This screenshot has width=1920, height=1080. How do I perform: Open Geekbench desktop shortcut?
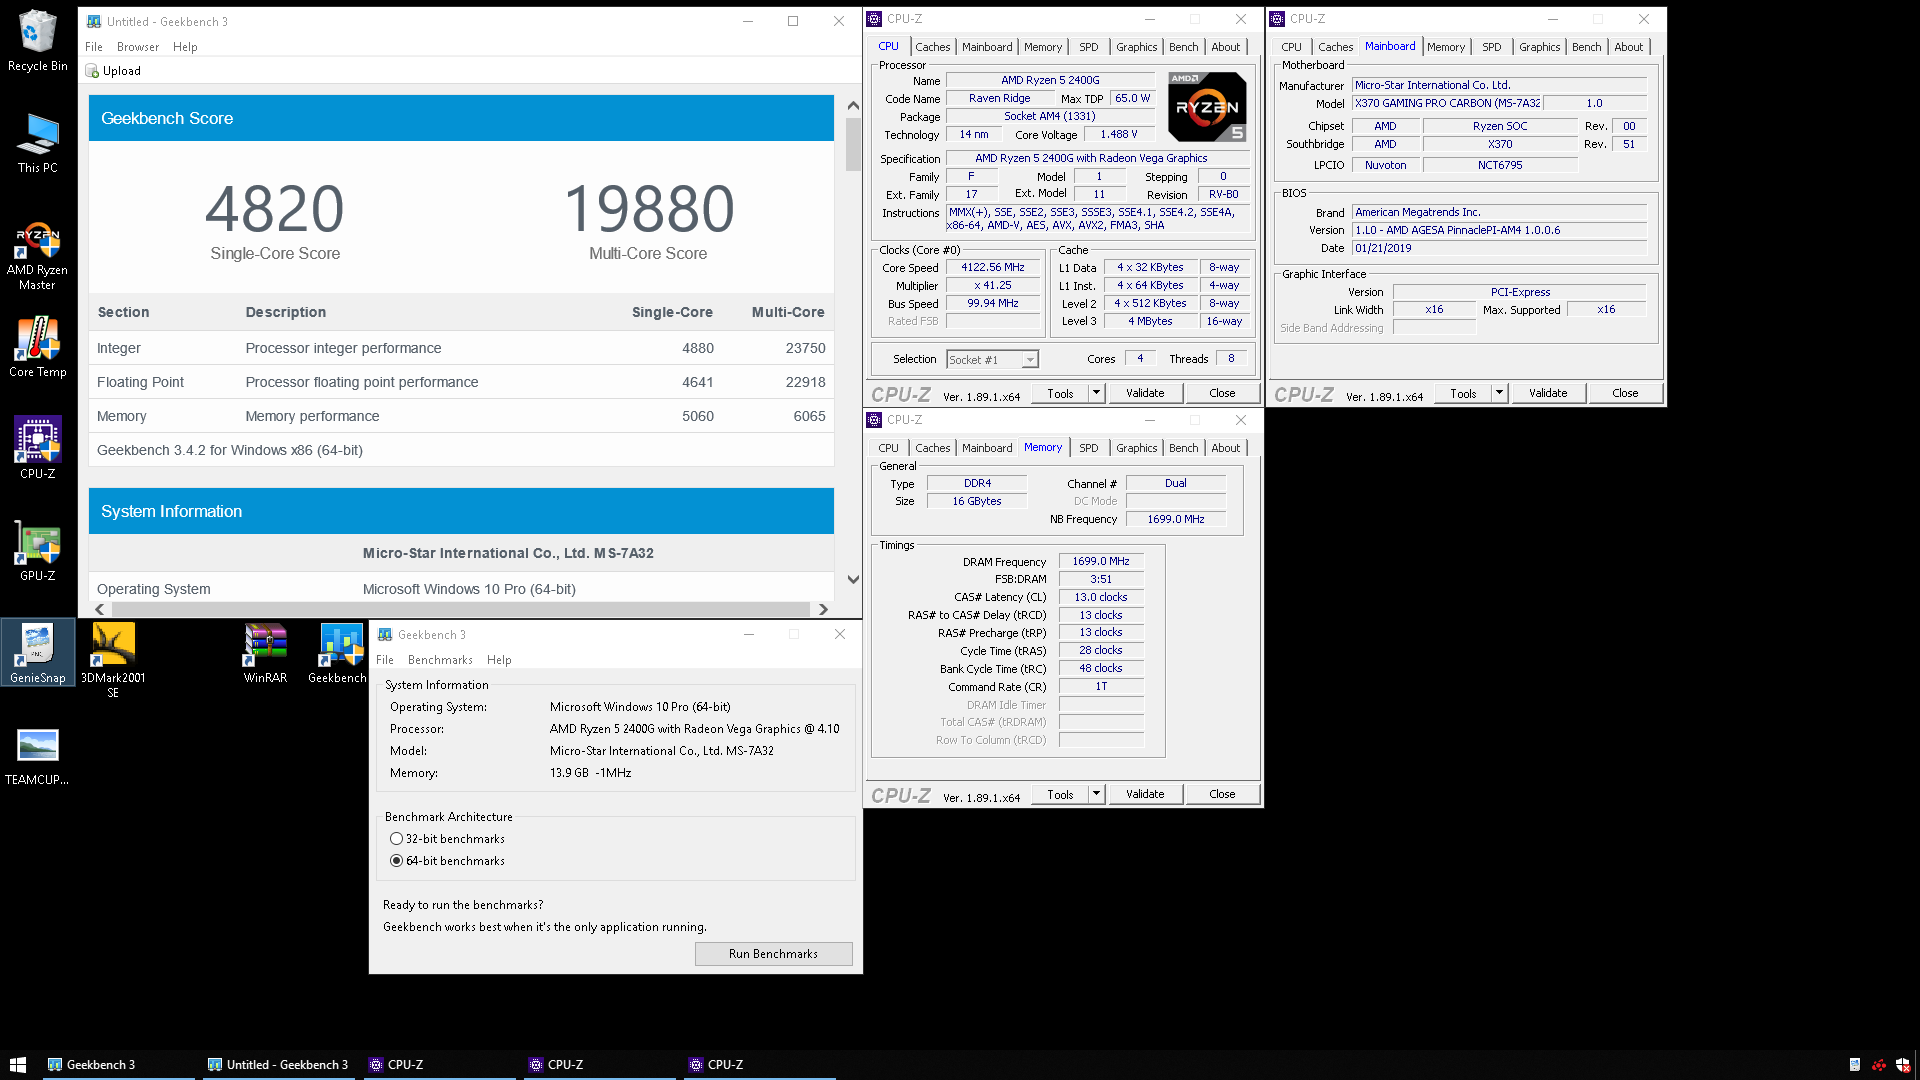point(338,652)
